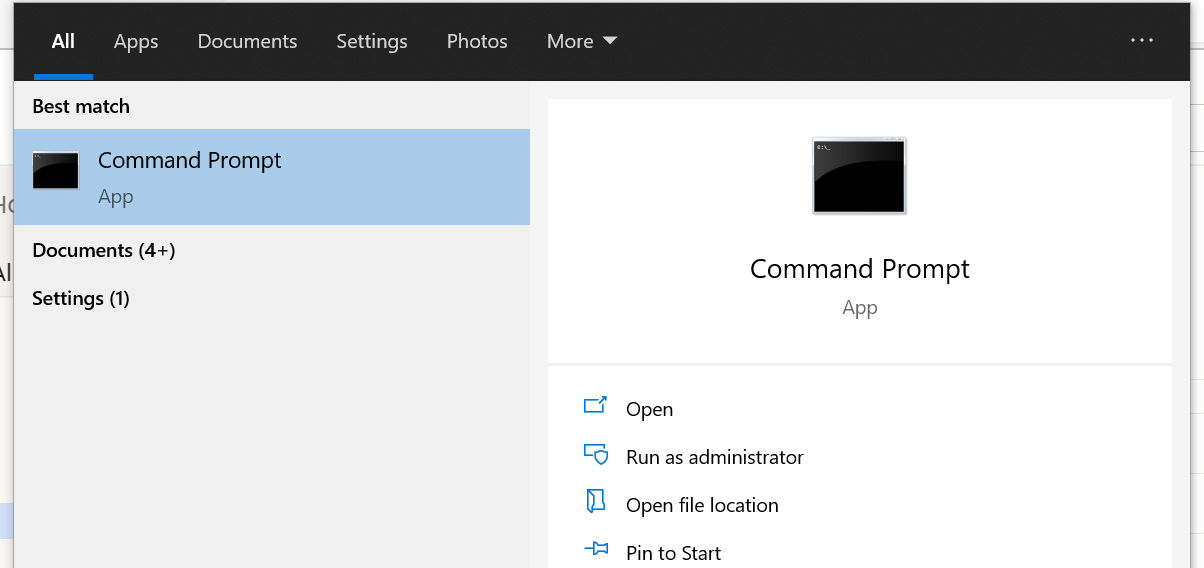Screen dimensions: 1204x568
Task: Expand the More filter dropdown
Action: pos(581,41)
